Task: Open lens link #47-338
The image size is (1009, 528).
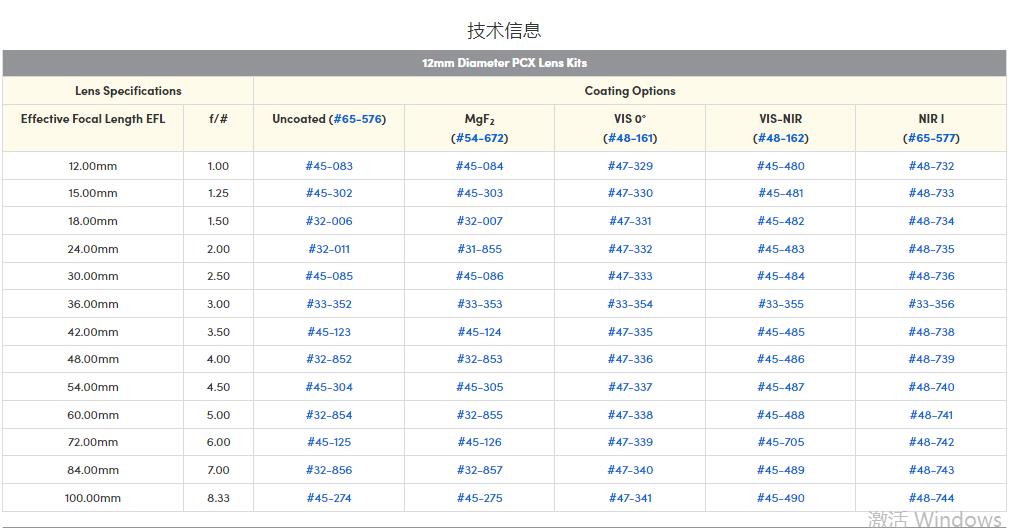Action: (x=630, y=415)
